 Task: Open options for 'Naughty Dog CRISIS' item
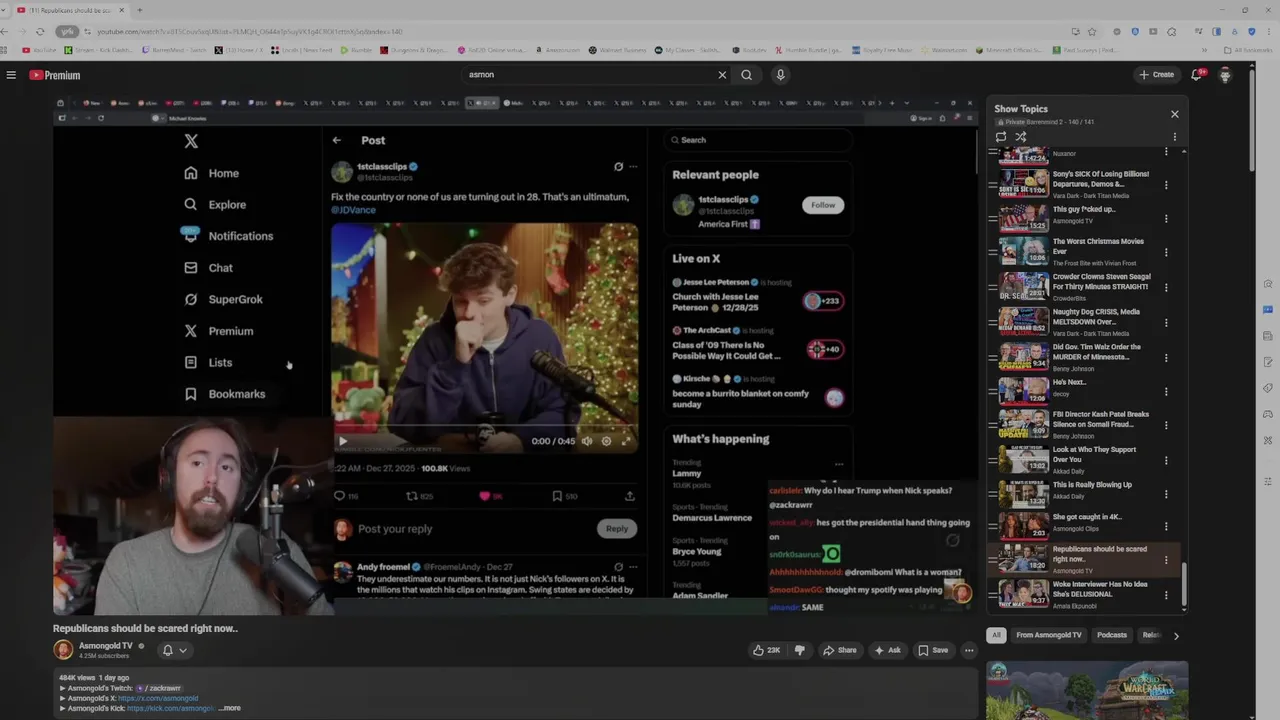click(x=1166, y=322)
